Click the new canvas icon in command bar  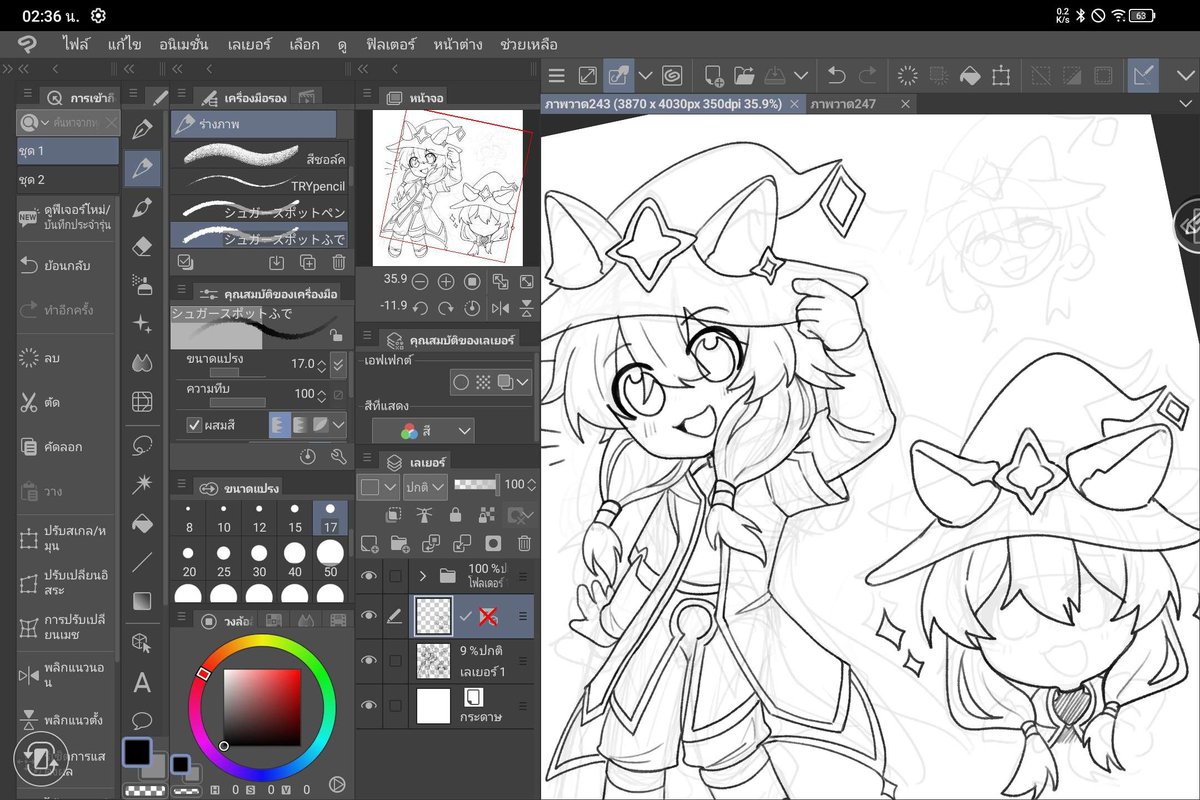[x=713, y=75]
